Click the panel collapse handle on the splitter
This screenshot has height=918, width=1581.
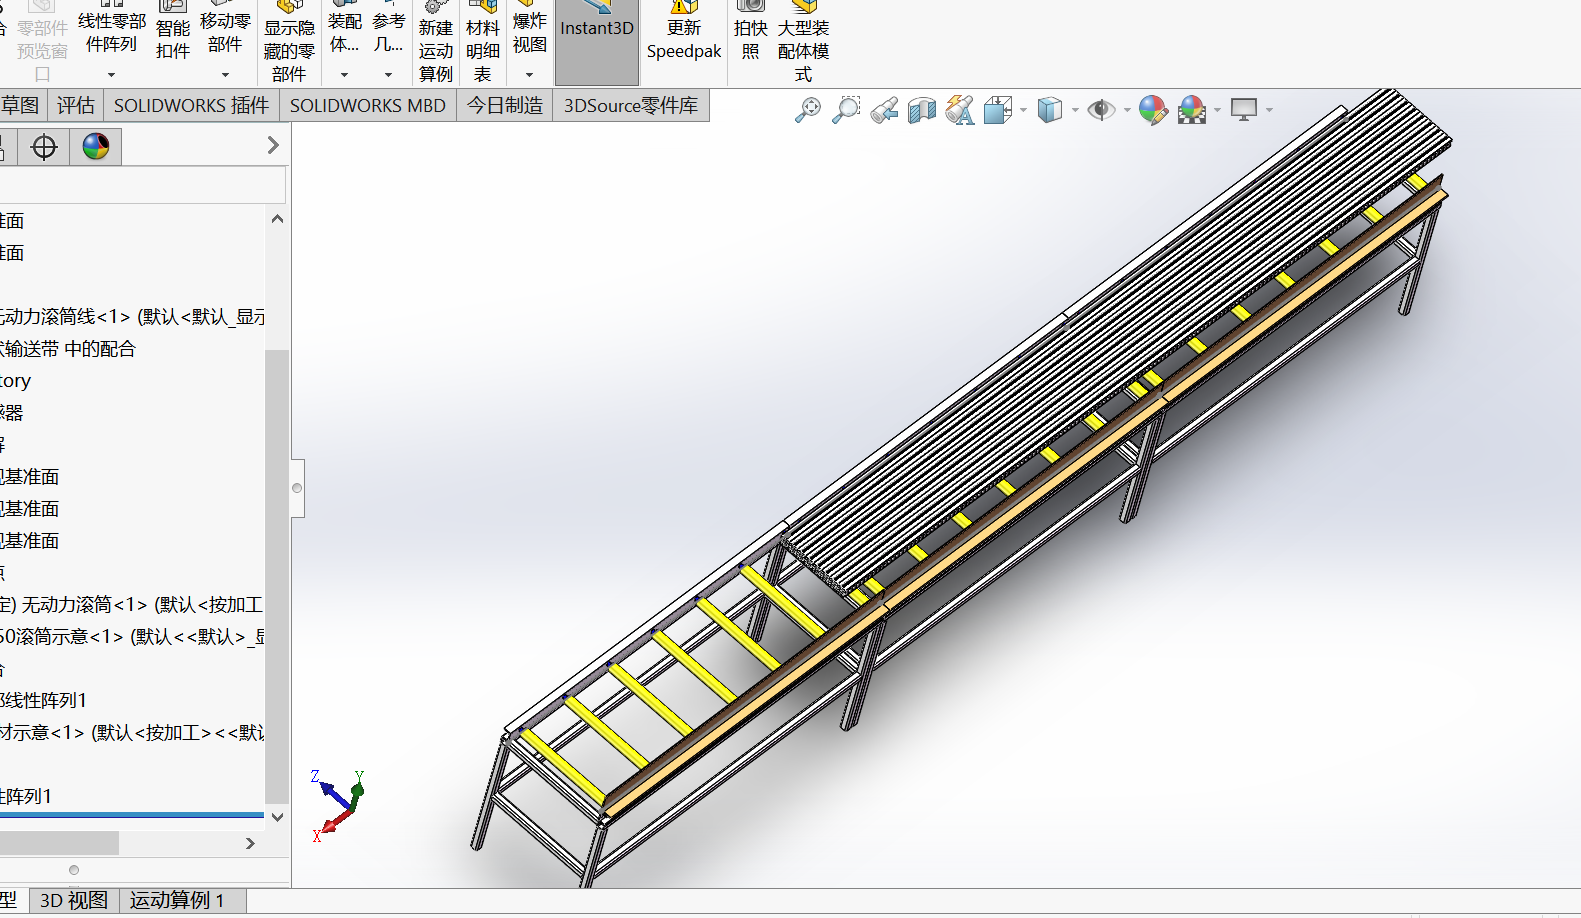click(x=297, y=489)
